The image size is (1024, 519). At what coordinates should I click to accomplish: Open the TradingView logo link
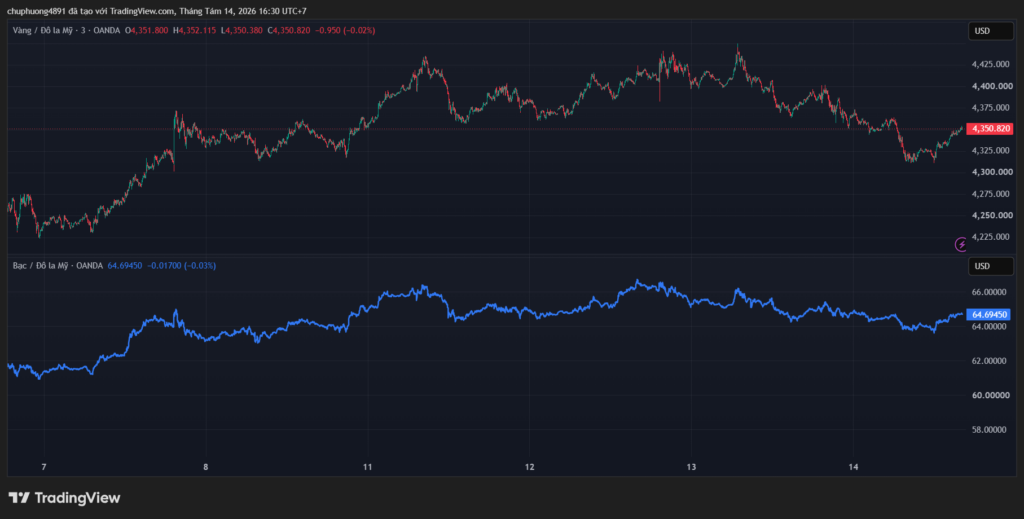pos(64,498)
